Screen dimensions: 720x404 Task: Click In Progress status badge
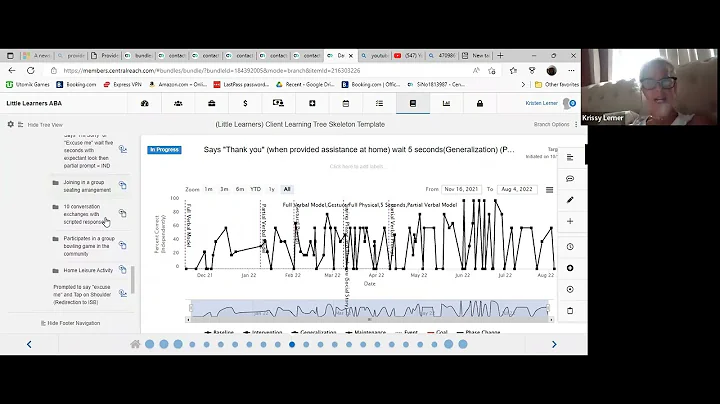[x=164, y=150]
